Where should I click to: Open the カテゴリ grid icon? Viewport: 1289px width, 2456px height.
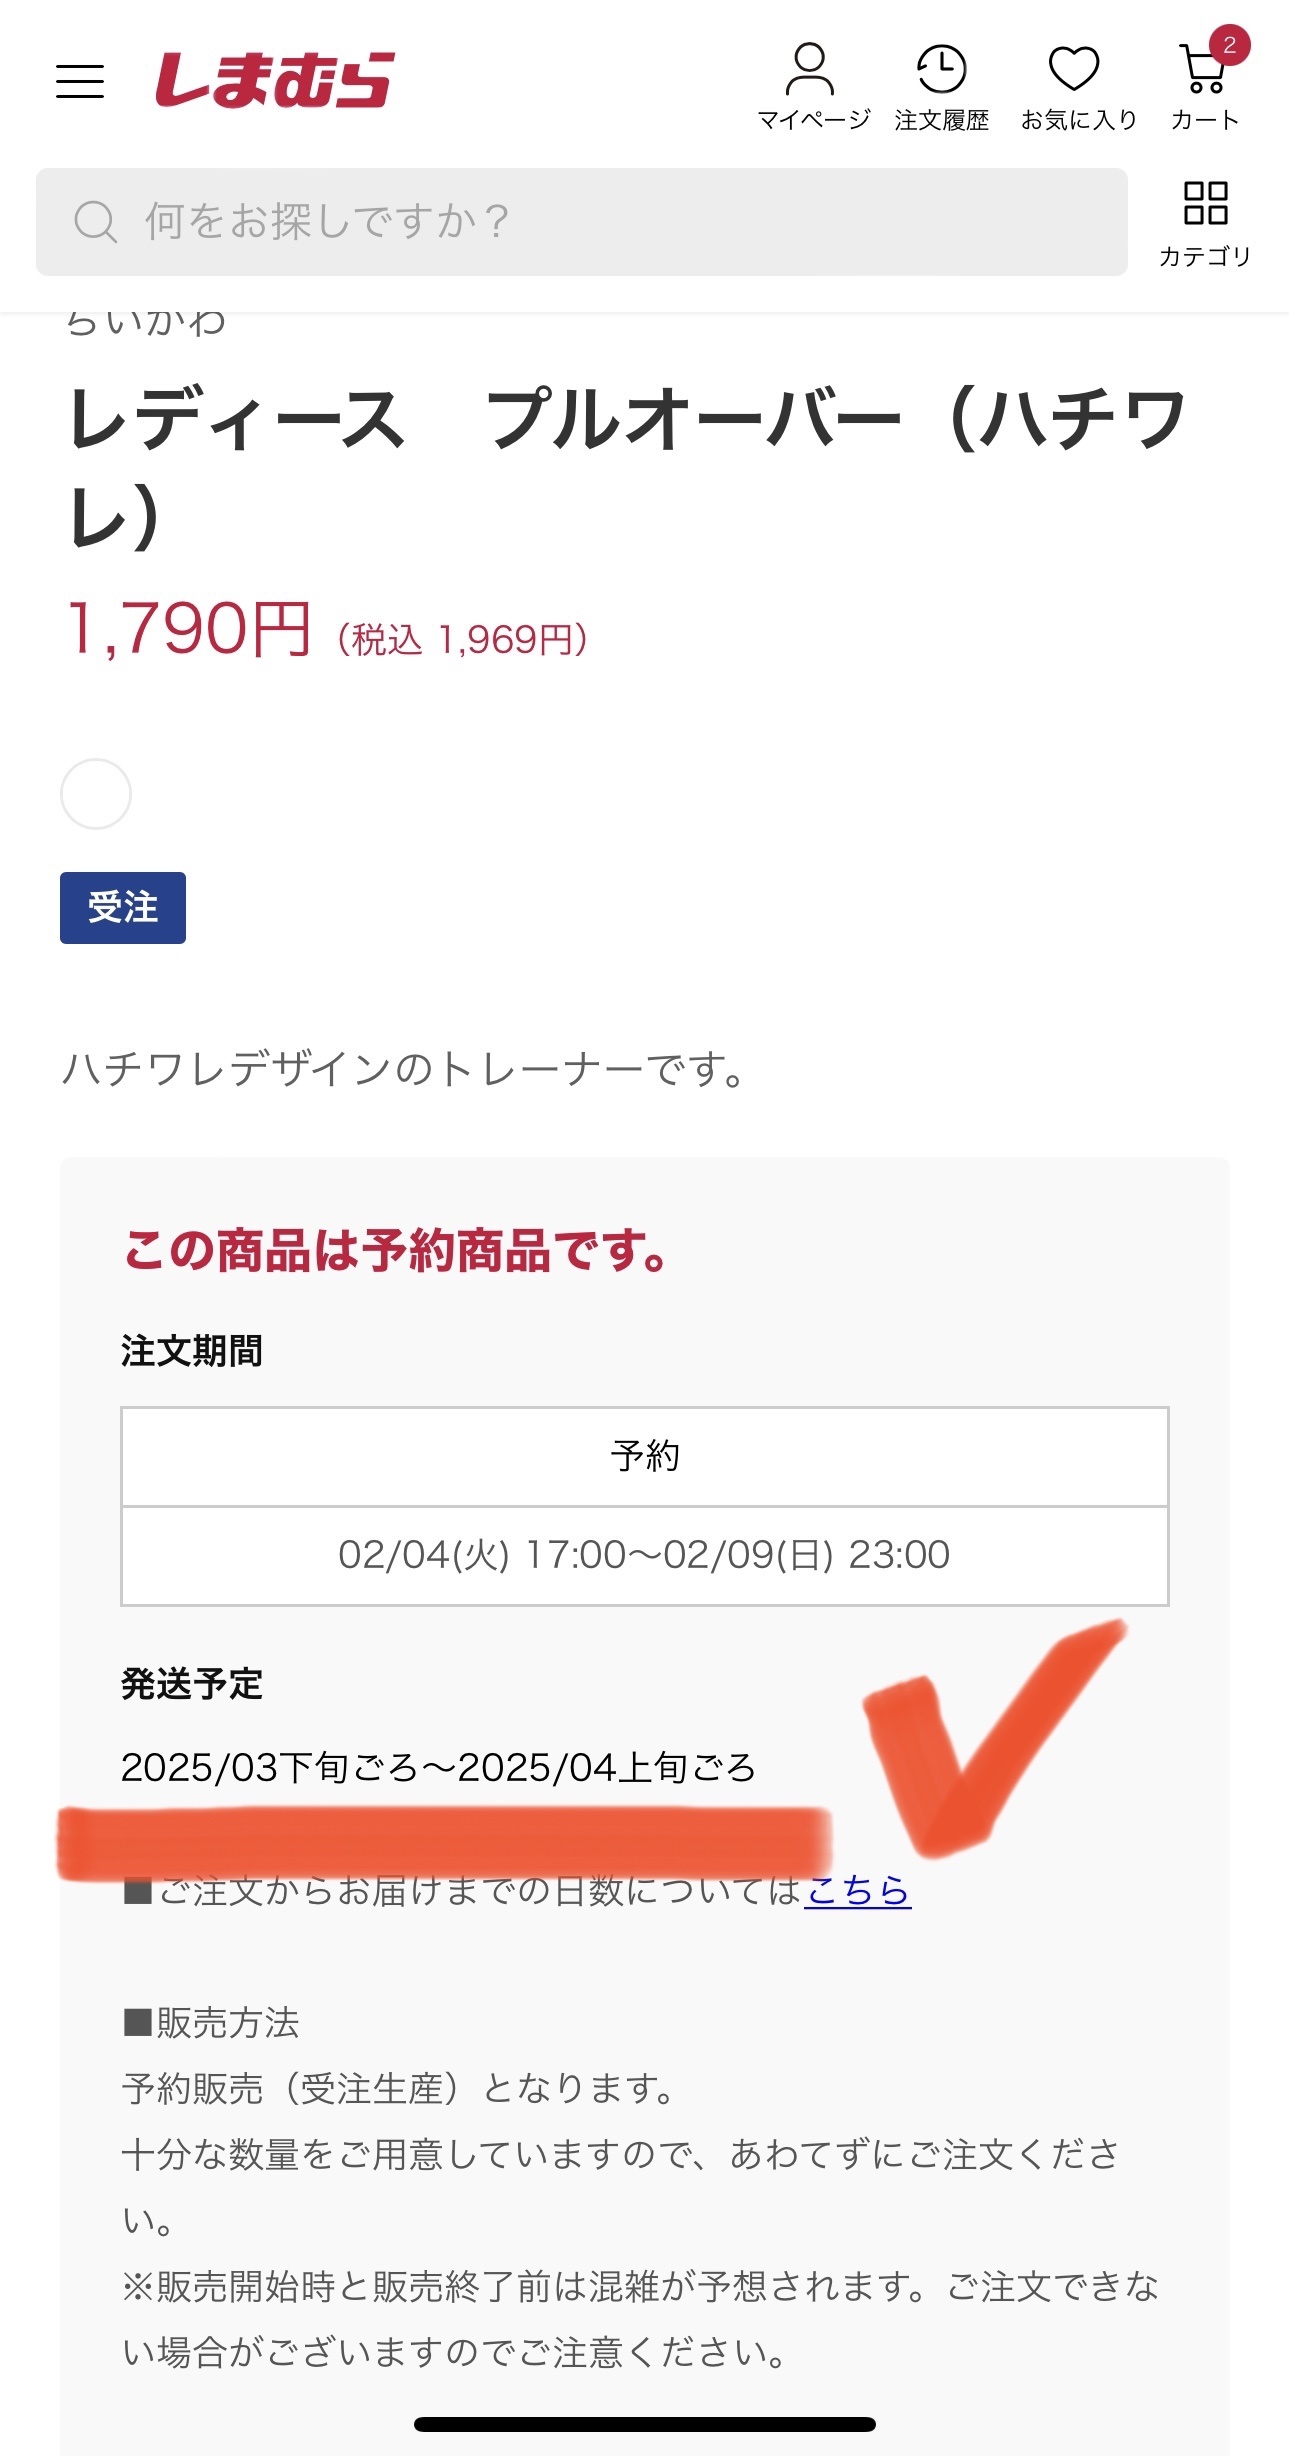[x=1205, y=223]
